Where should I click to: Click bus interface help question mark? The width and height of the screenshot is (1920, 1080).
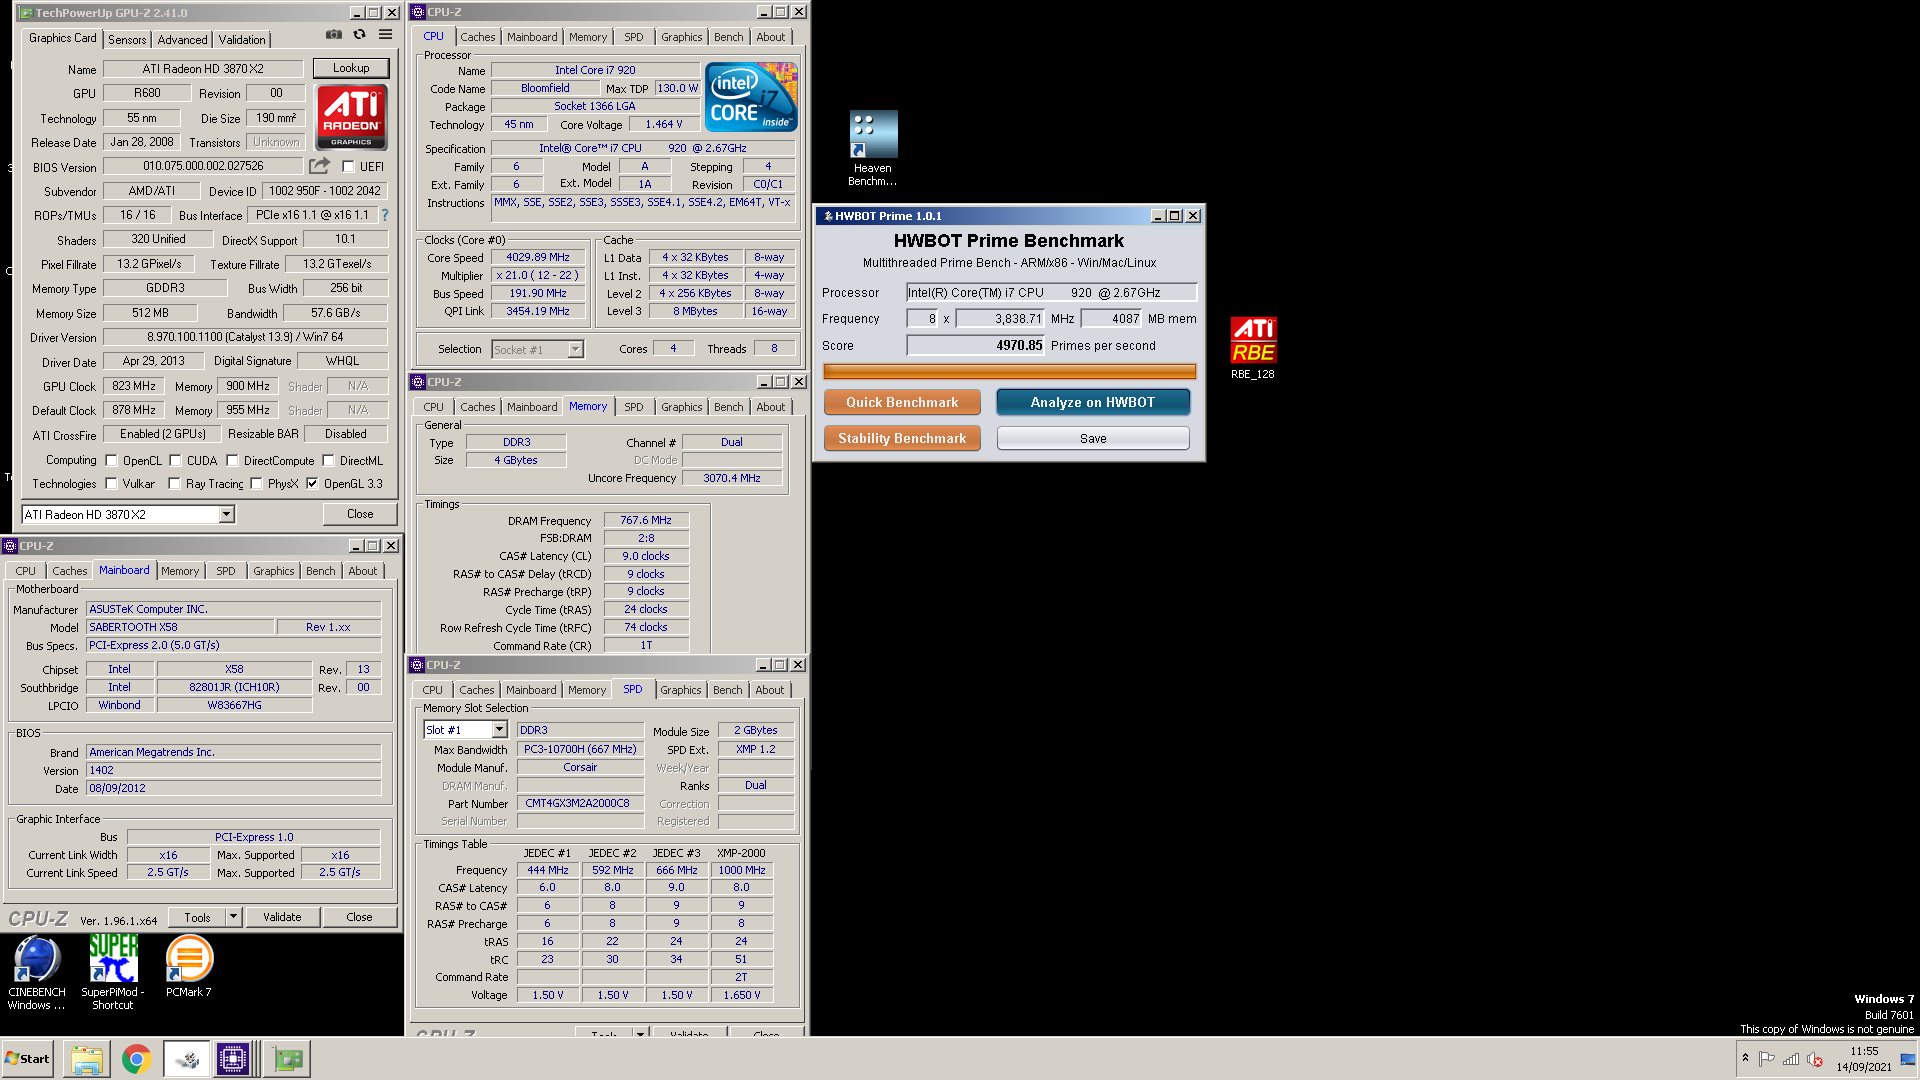click(385, 215)
